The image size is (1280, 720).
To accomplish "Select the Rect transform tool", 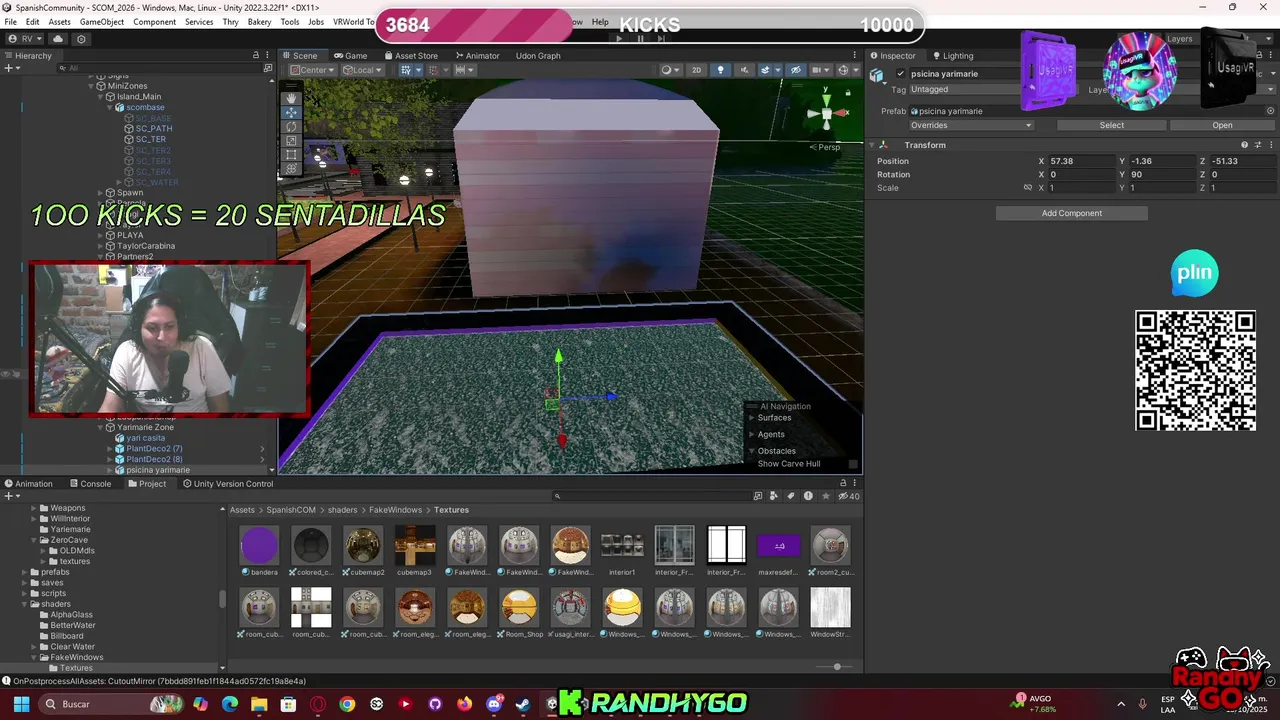I will pyautogui.click(x=291, y=154).
